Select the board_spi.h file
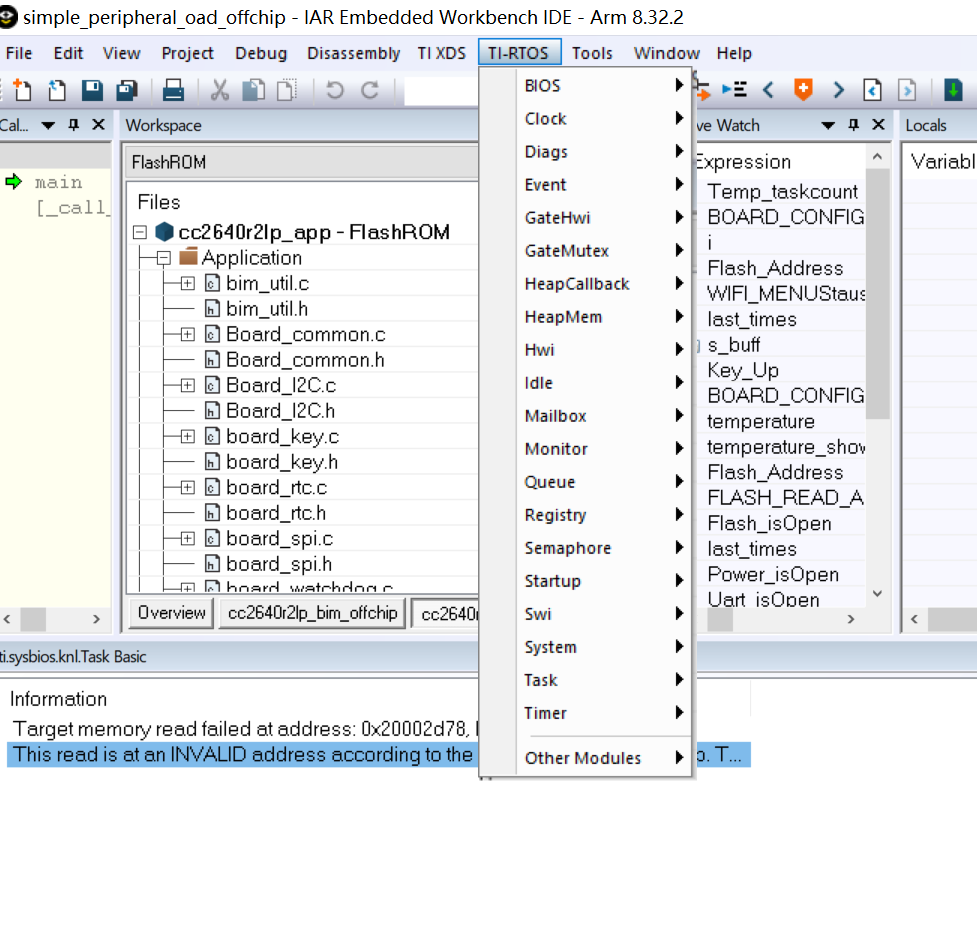The width and height of the screenshot is (977, 944). [x=279, y=564]
